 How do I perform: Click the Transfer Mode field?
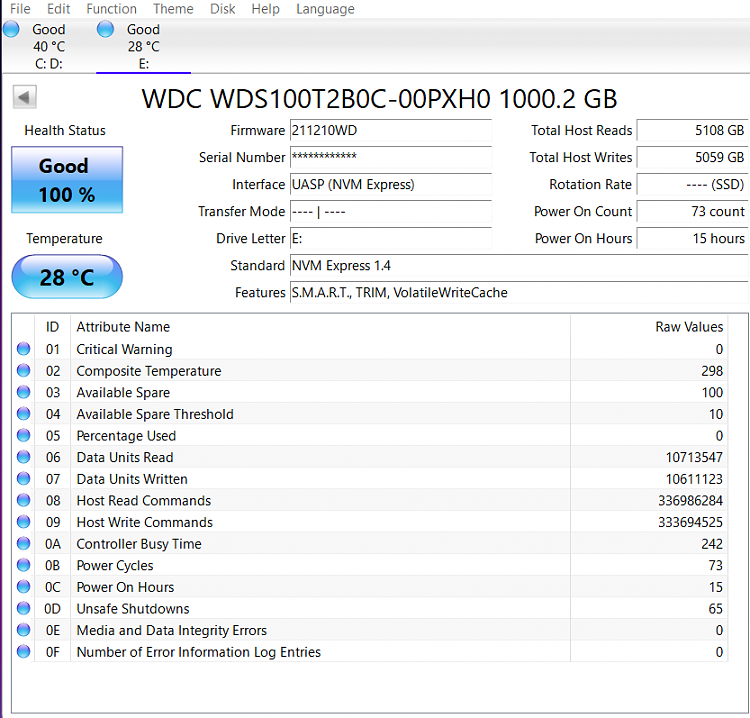click(391, 211)
